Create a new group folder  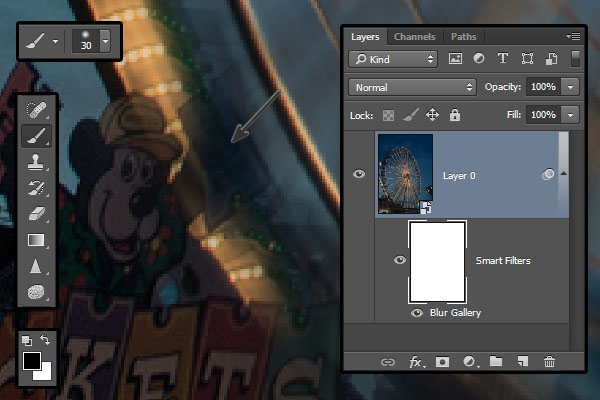pos(496,361)
